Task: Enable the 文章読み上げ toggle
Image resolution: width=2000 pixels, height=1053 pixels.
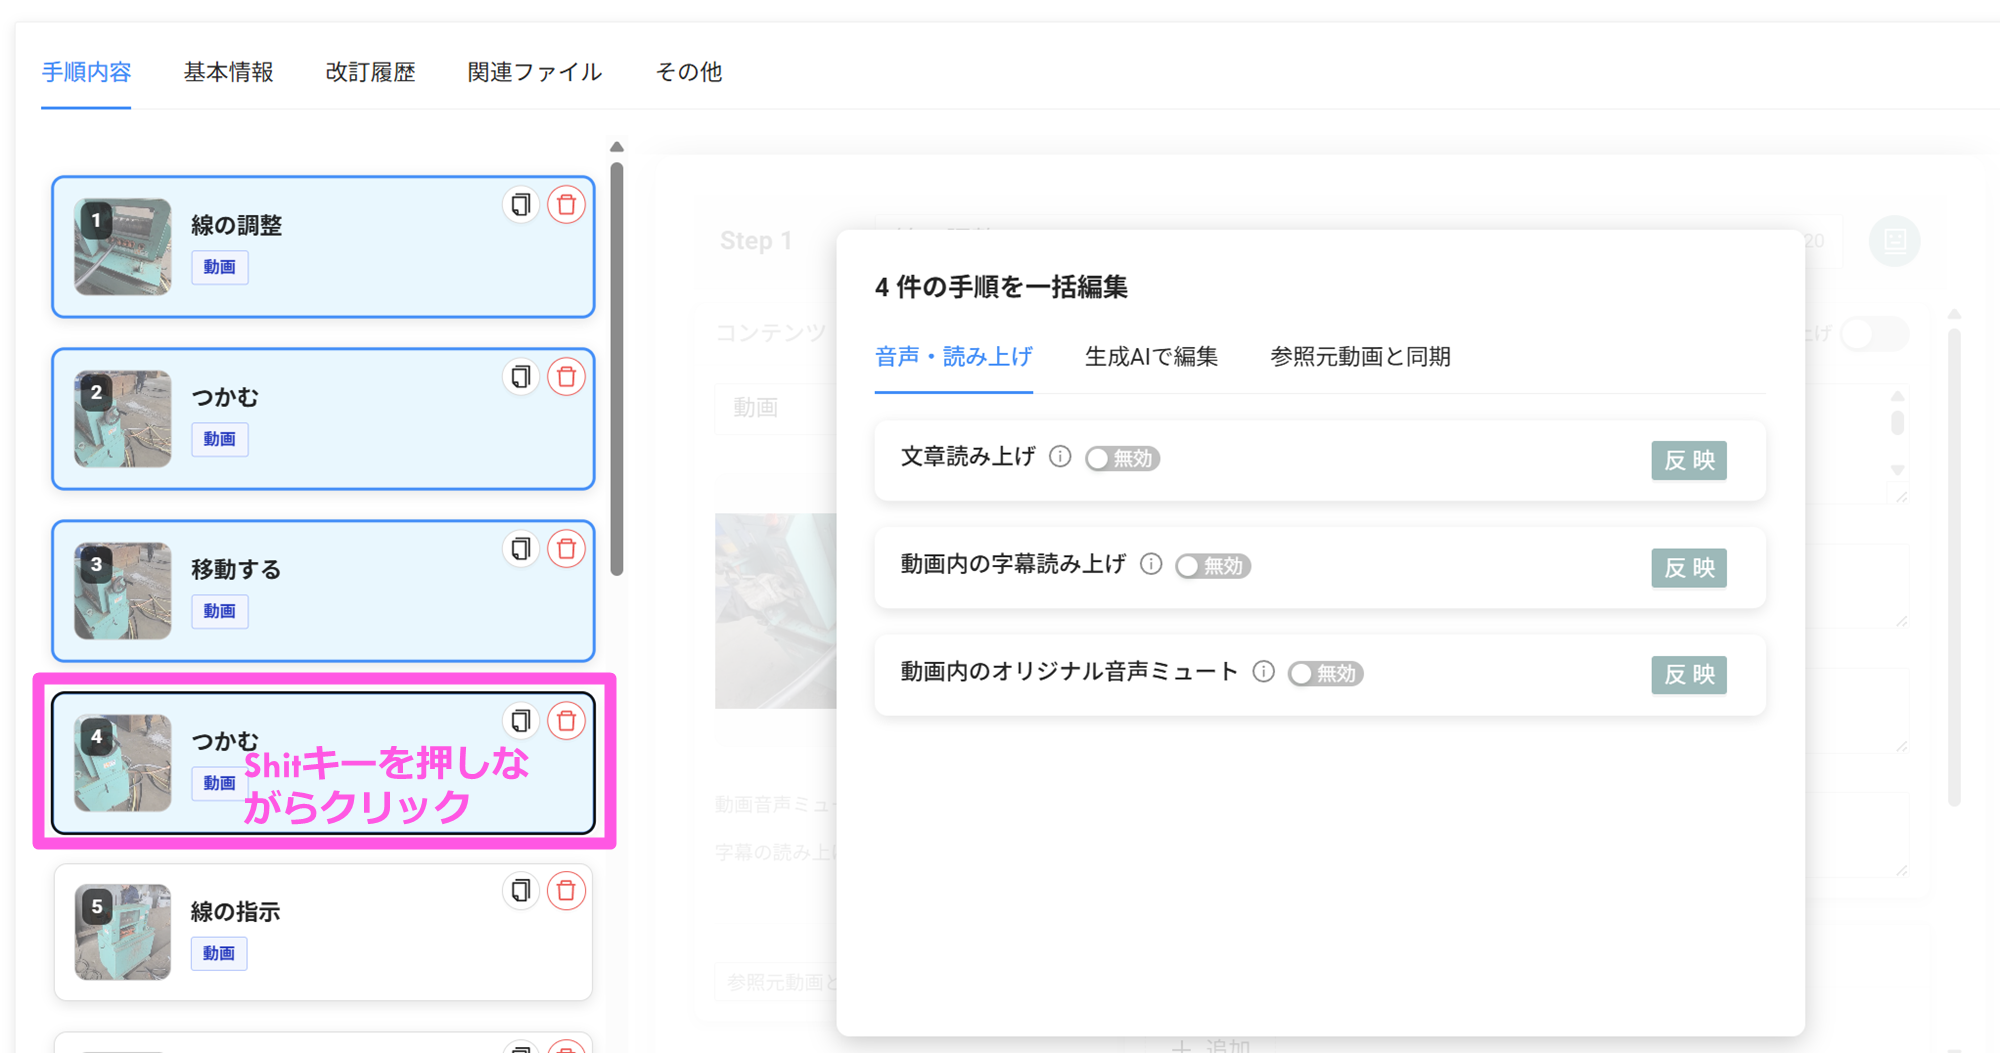Action: (1122, 459)
